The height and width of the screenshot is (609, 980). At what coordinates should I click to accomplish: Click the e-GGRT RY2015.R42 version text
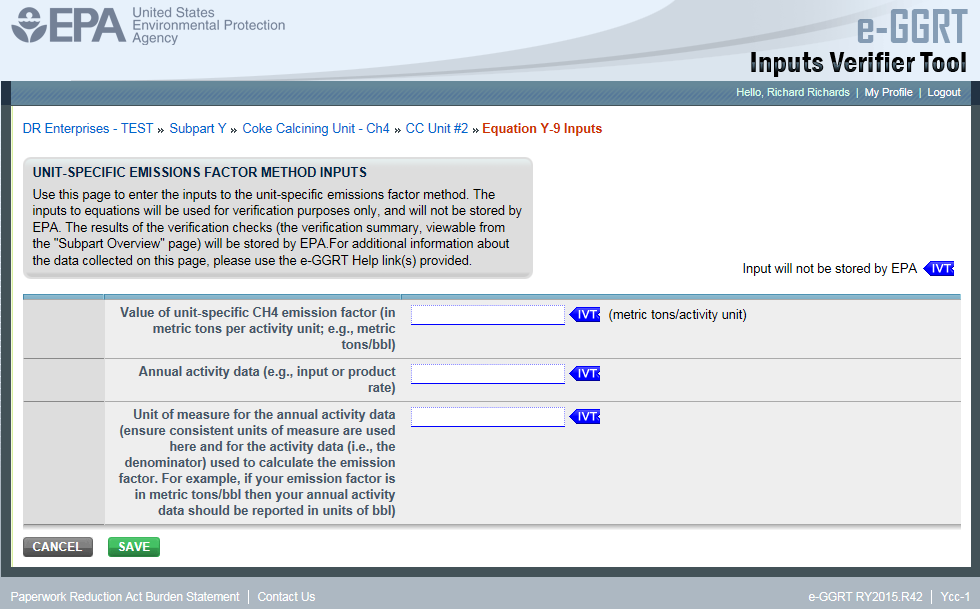point(865,597)
